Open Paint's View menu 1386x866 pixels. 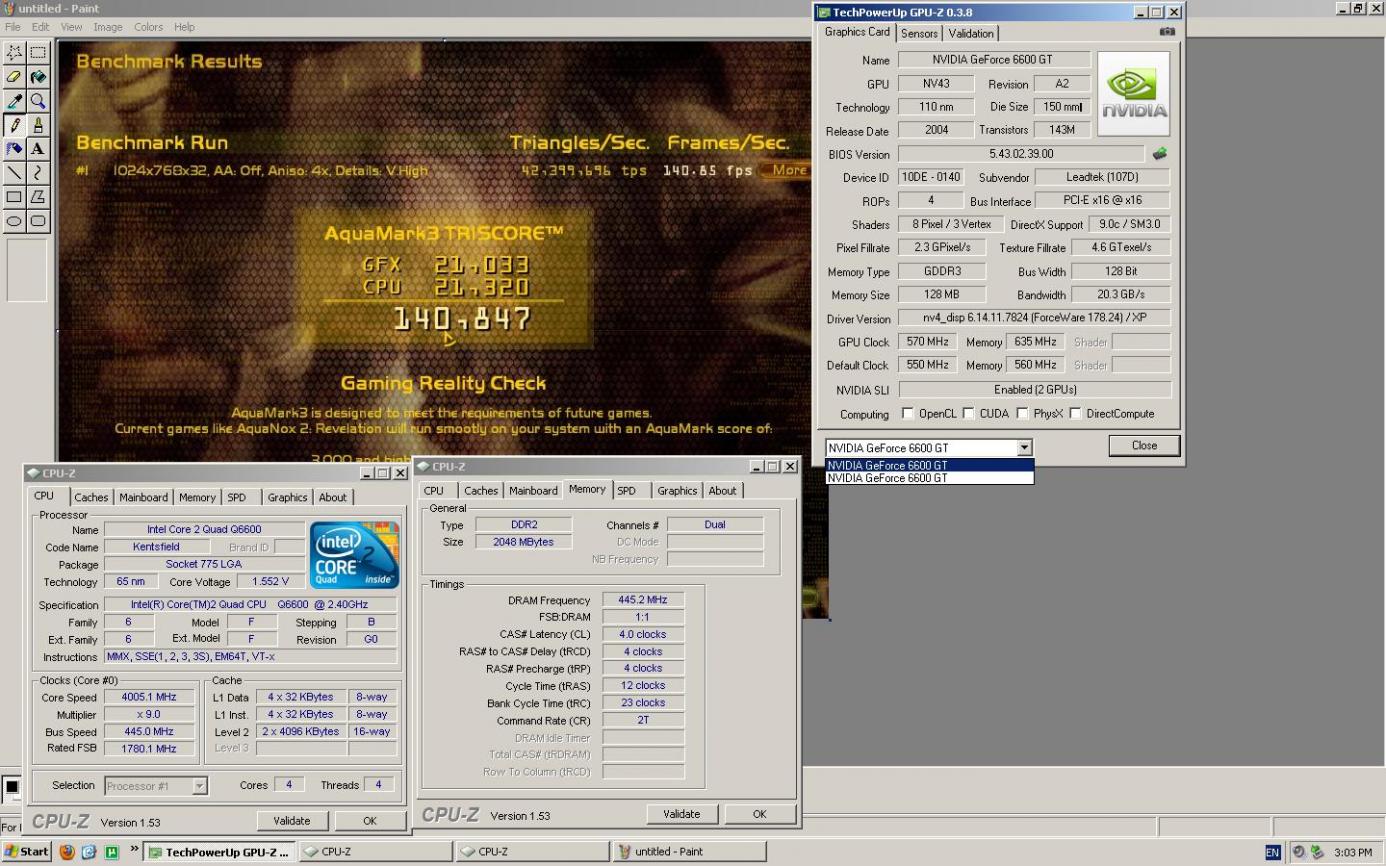71,27
